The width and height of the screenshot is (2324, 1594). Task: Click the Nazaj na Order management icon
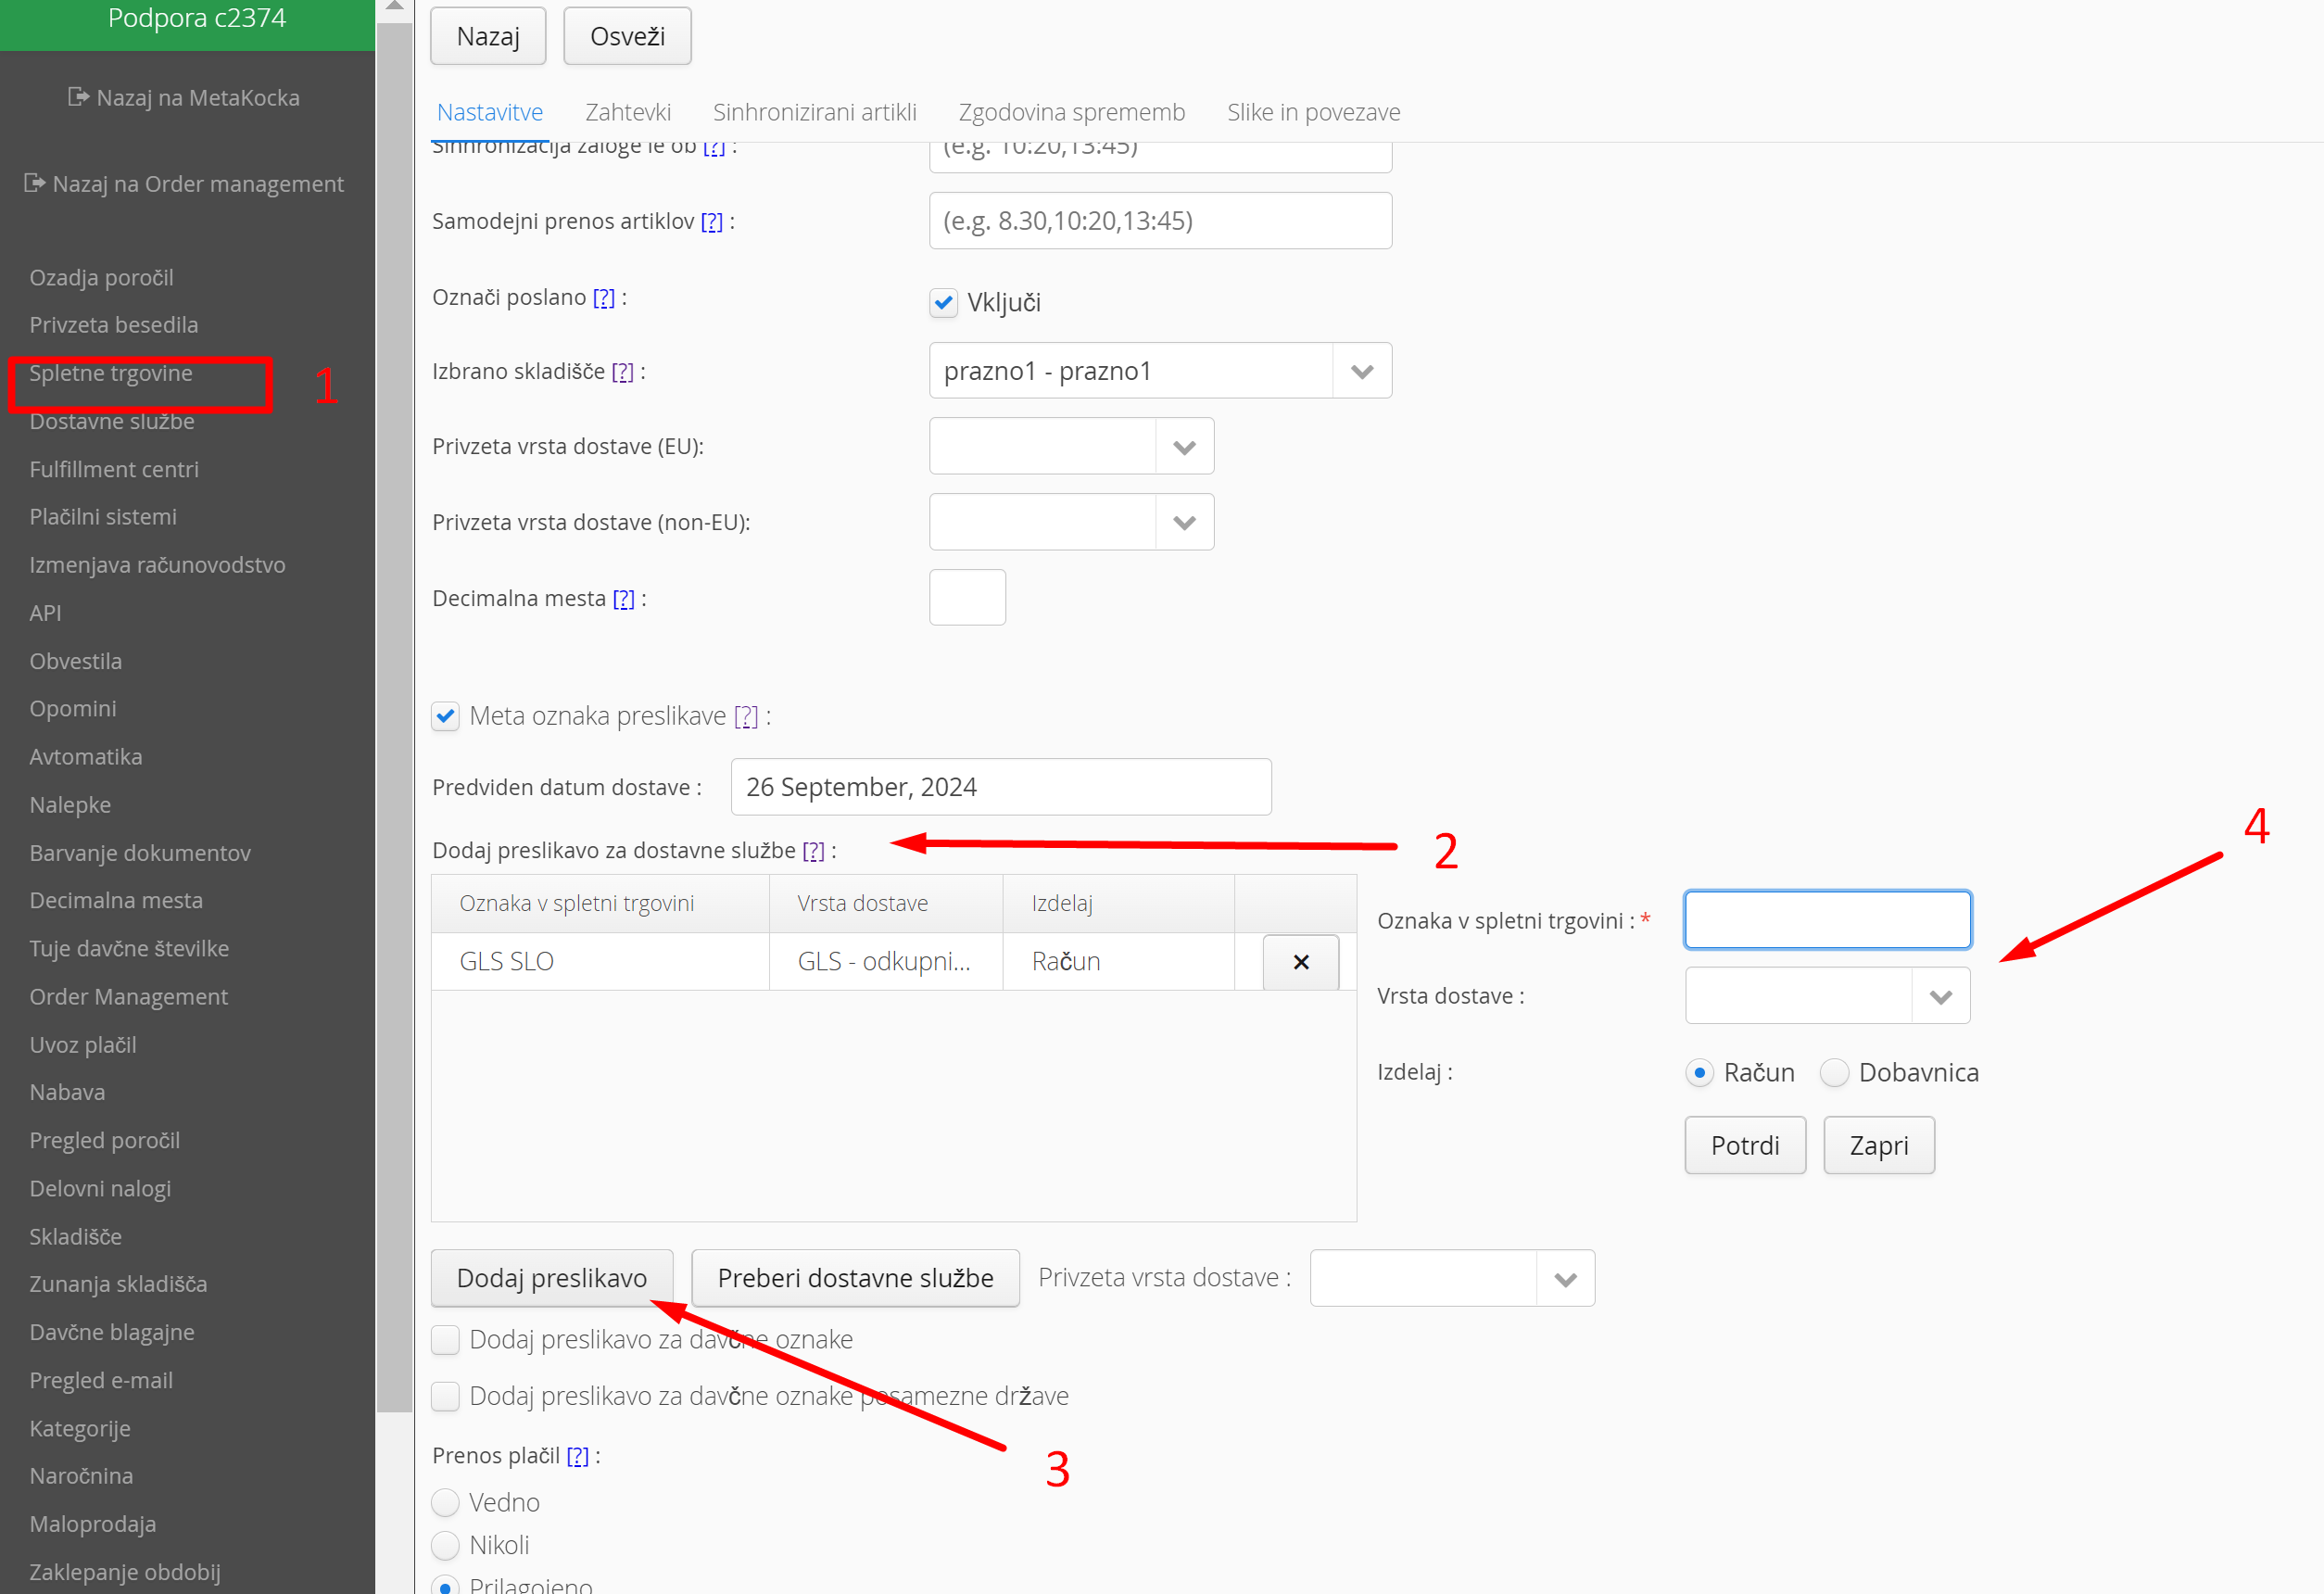[x=34, y=183]
